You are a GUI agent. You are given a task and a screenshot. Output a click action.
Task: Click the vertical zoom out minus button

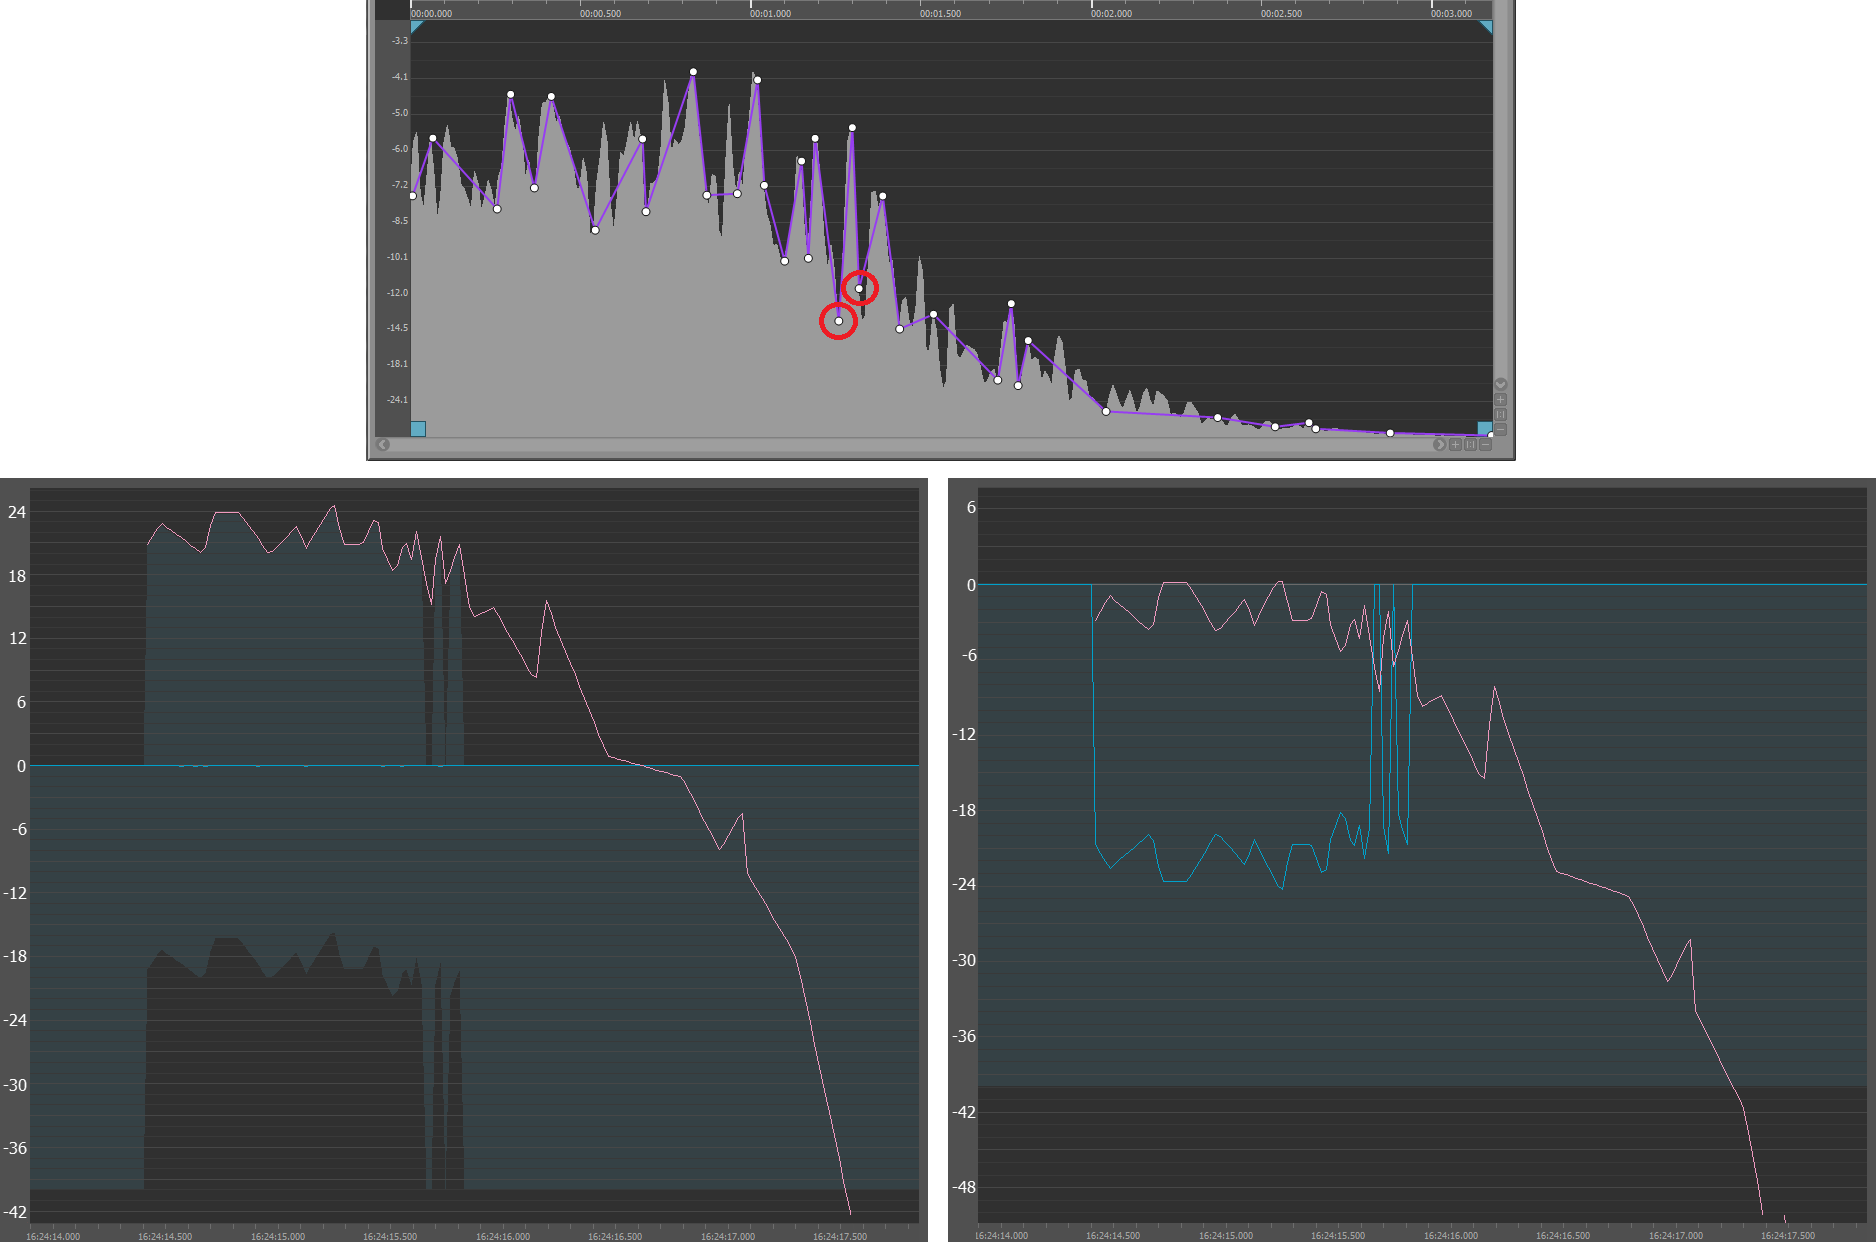1500,429
